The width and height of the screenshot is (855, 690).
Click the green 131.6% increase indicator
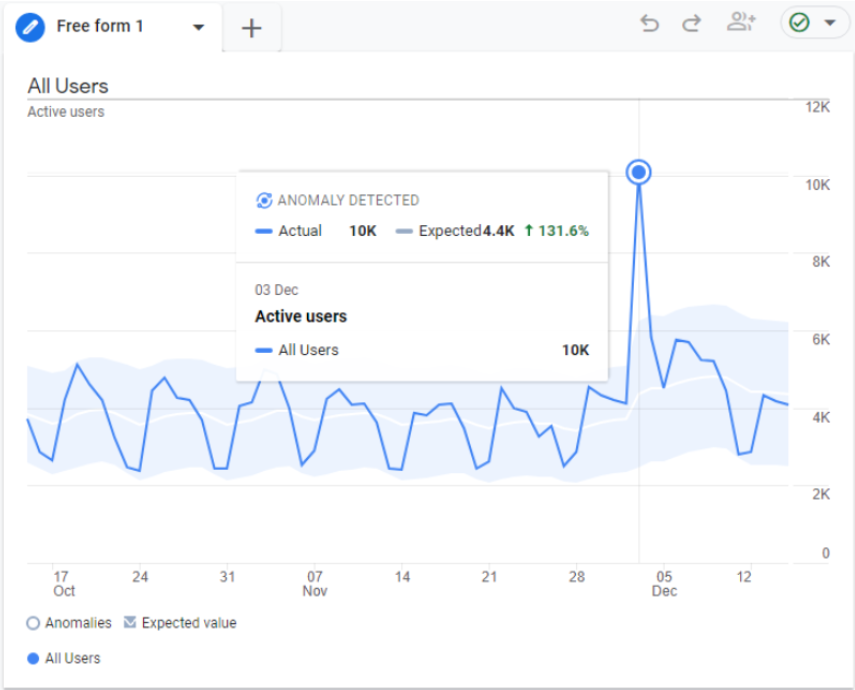click(x=557, y=231)
